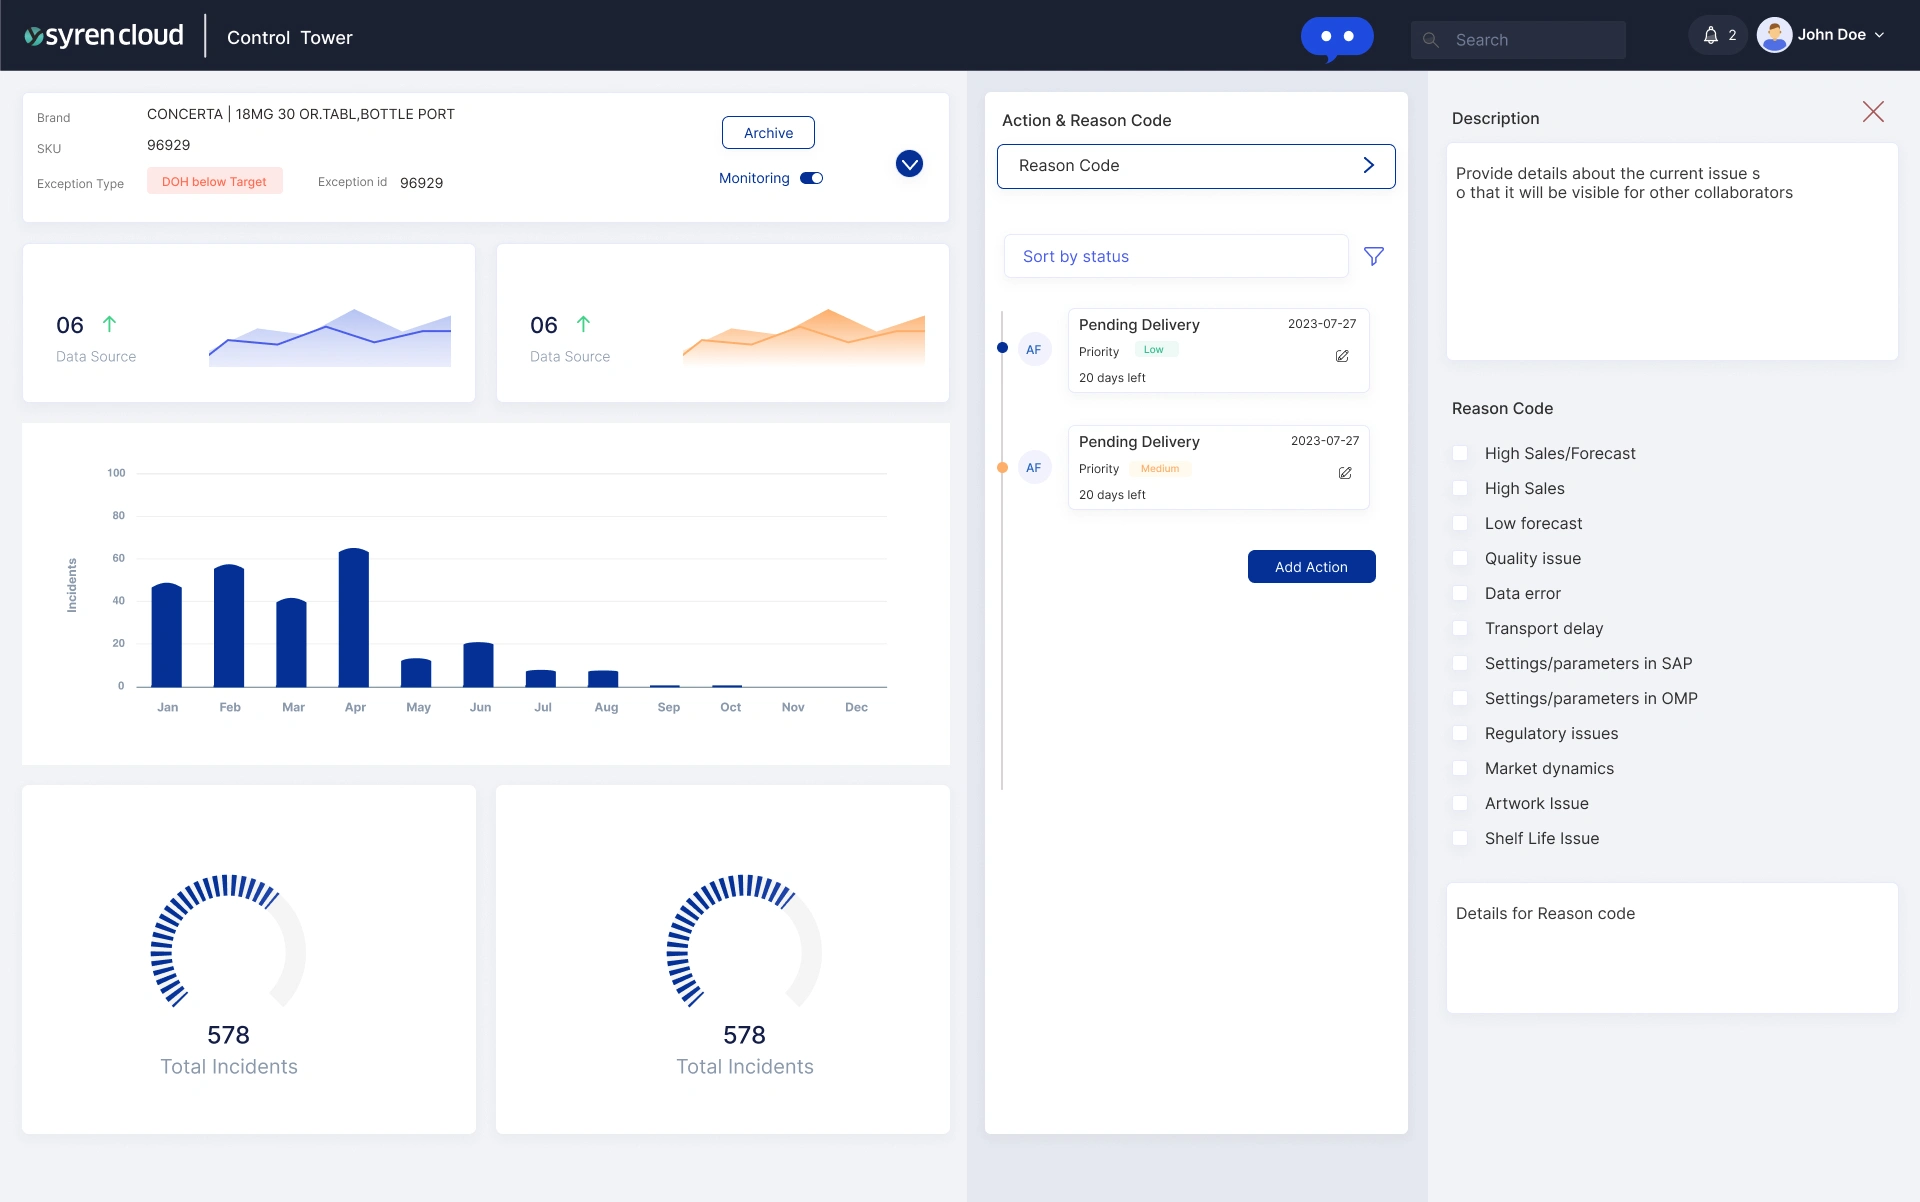Click the DOH below Target tag
The height and width of the screenshot is (1202, 1920).
[215, 181]
